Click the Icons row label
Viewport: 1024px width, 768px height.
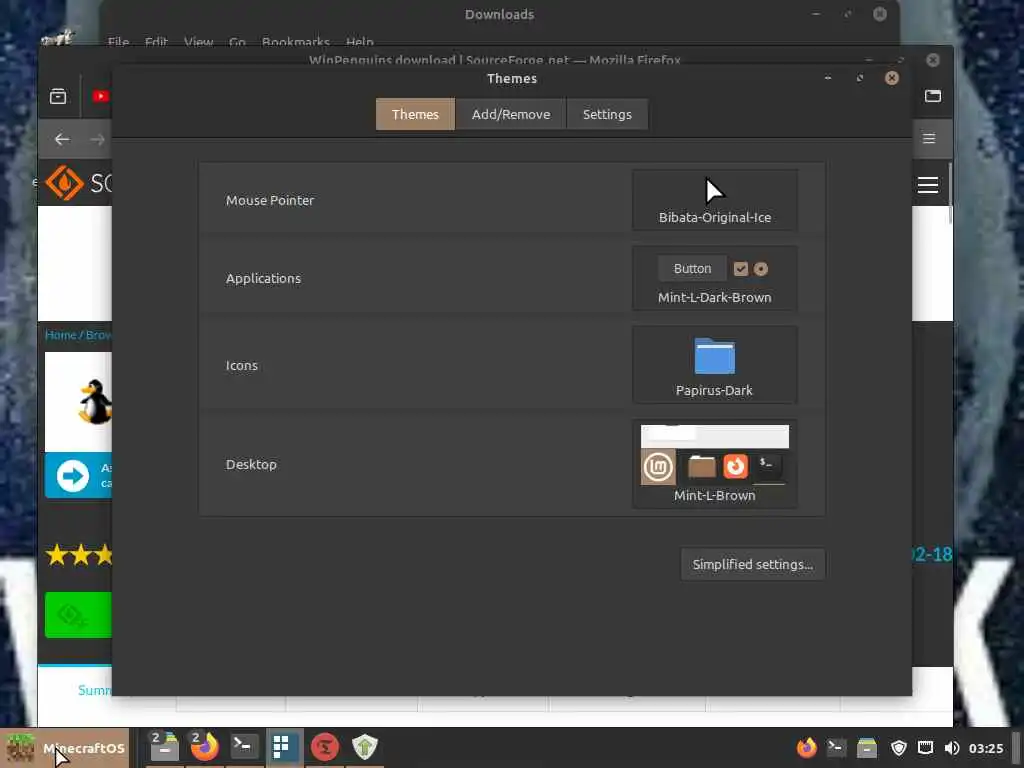[242, 366]
